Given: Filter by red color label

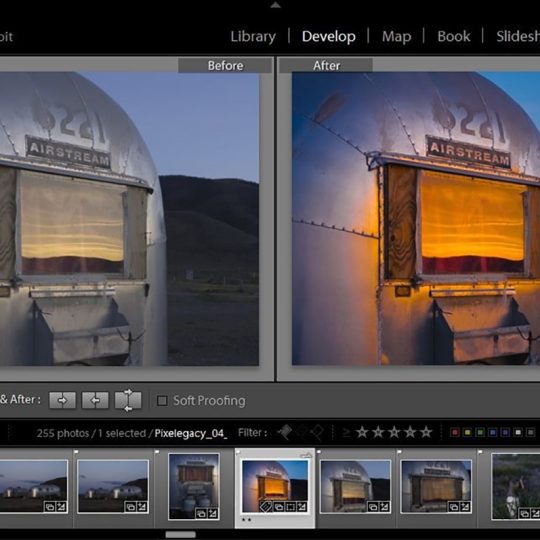Looking at the screenshot, I should (455, 432).
